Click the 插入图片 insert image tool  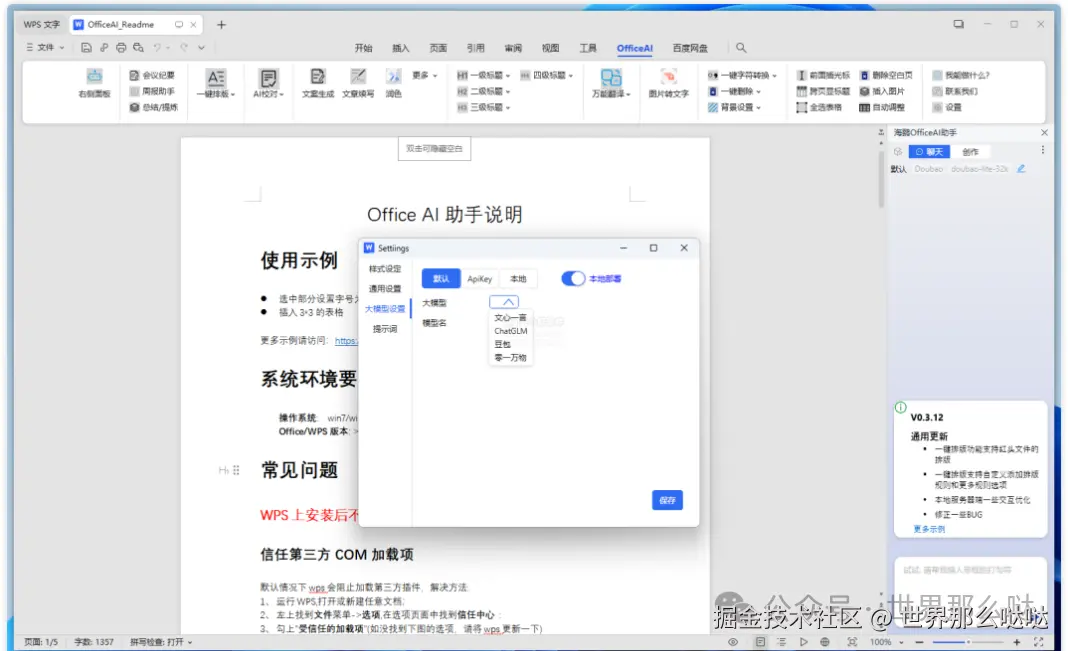(x=881, y=91)
